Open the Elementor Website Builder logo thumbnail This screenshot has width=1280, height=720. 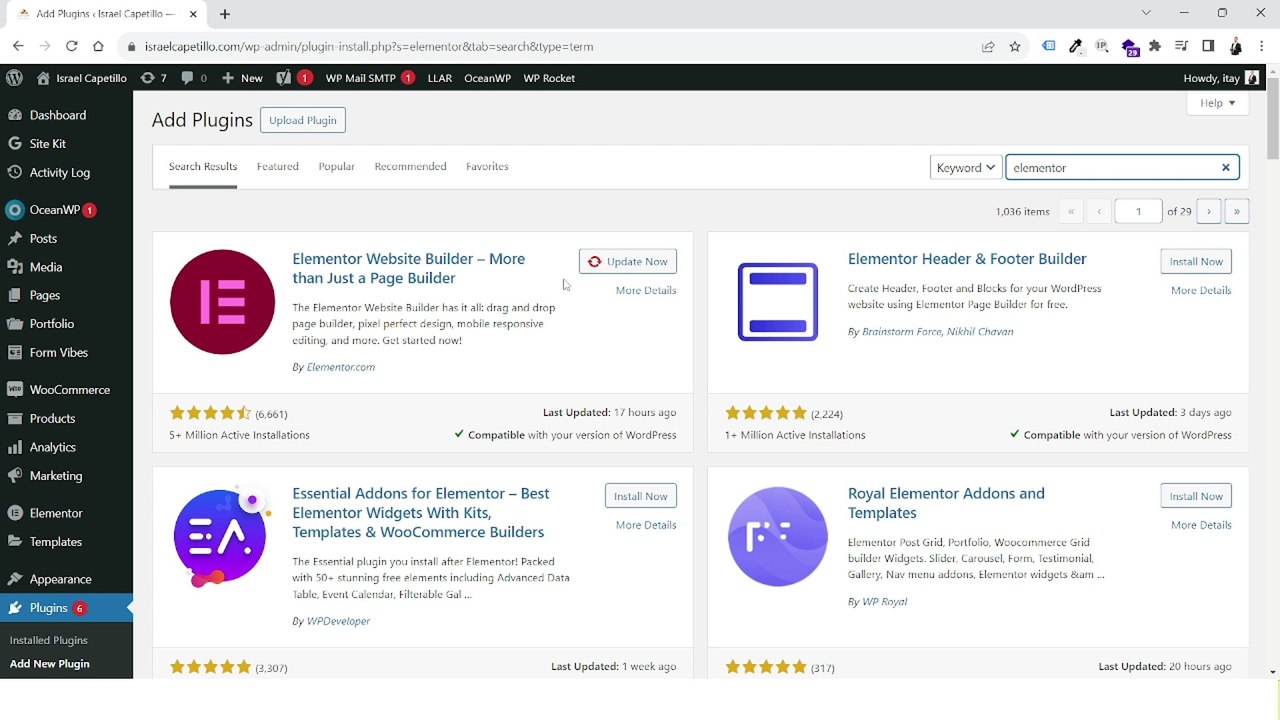(222, 302)
